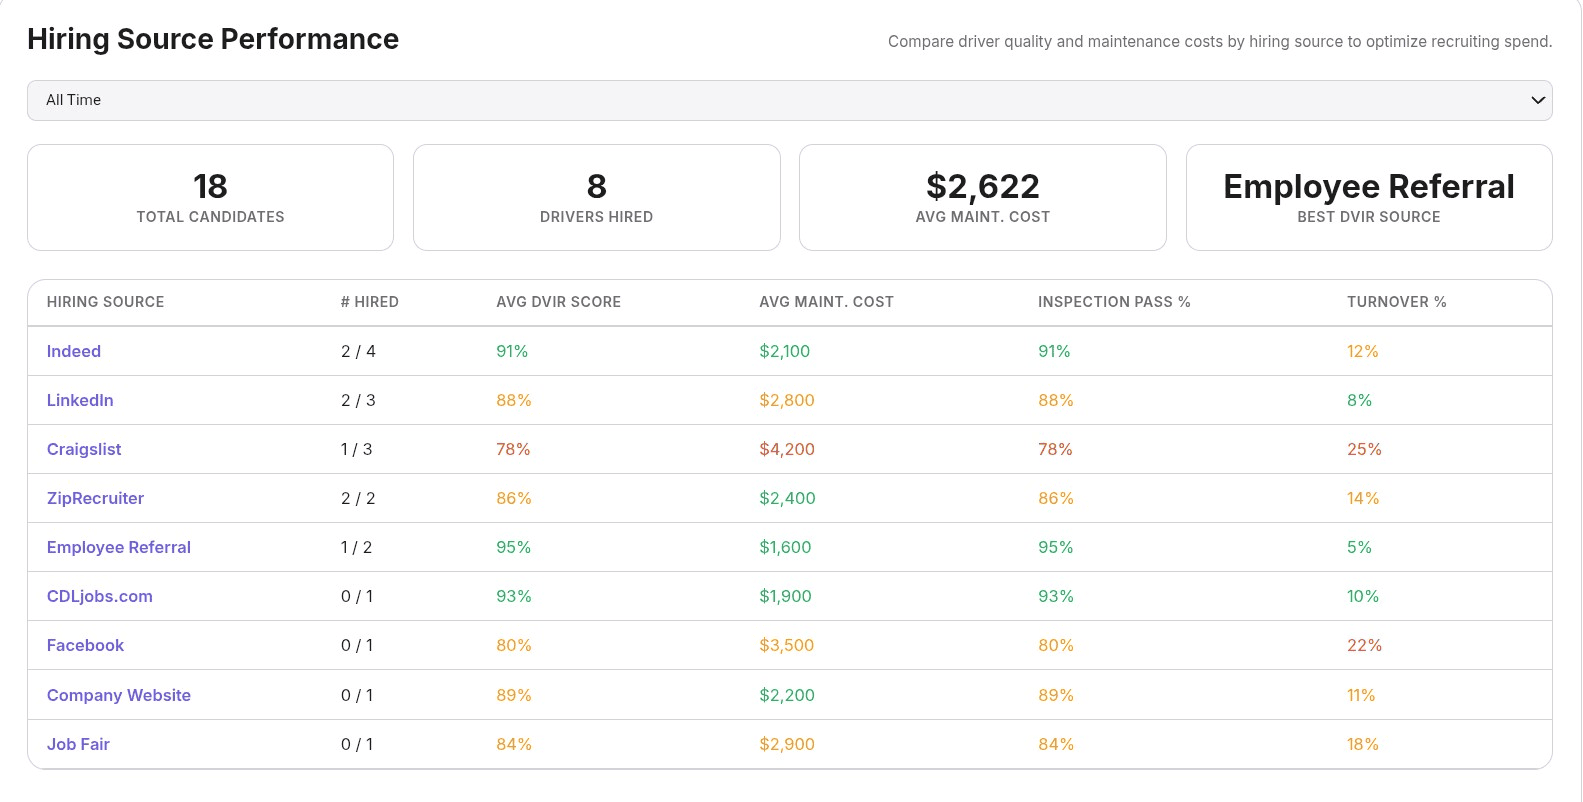Click the Employee Referral table link

pos(119,547)
